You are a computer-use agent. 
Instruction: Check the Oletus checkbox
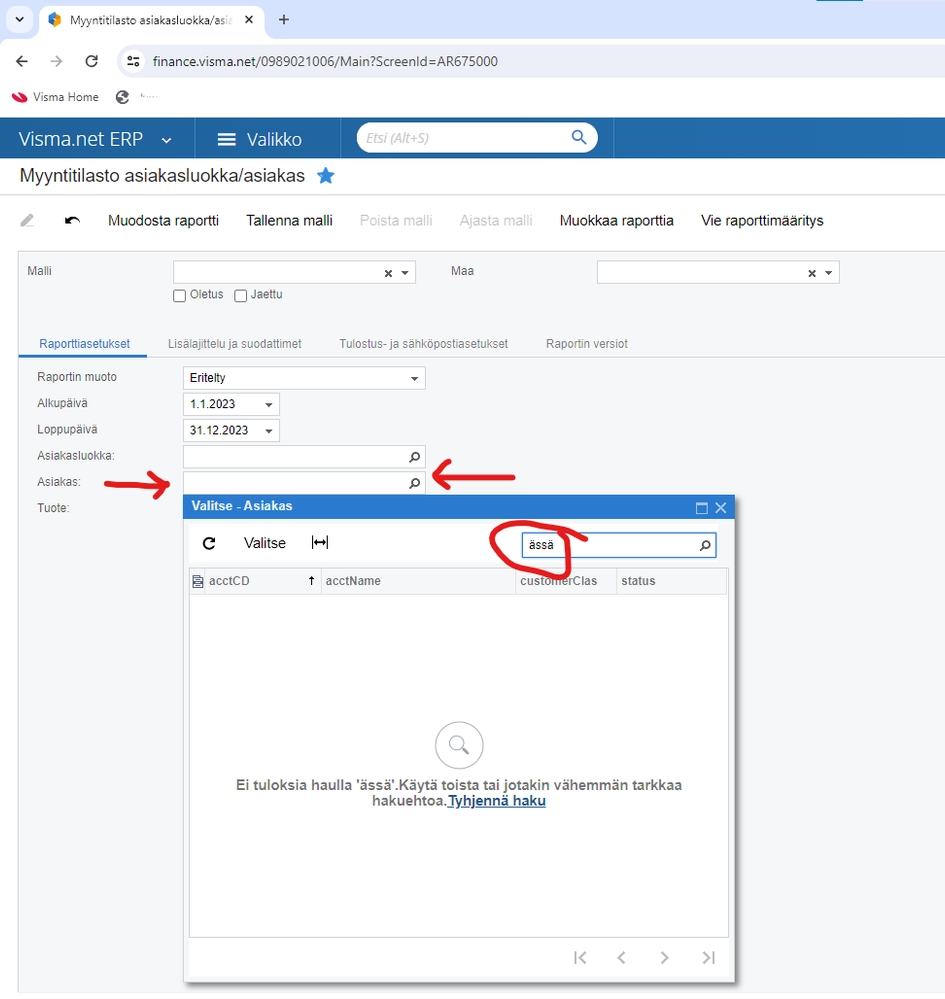point(180,296)
